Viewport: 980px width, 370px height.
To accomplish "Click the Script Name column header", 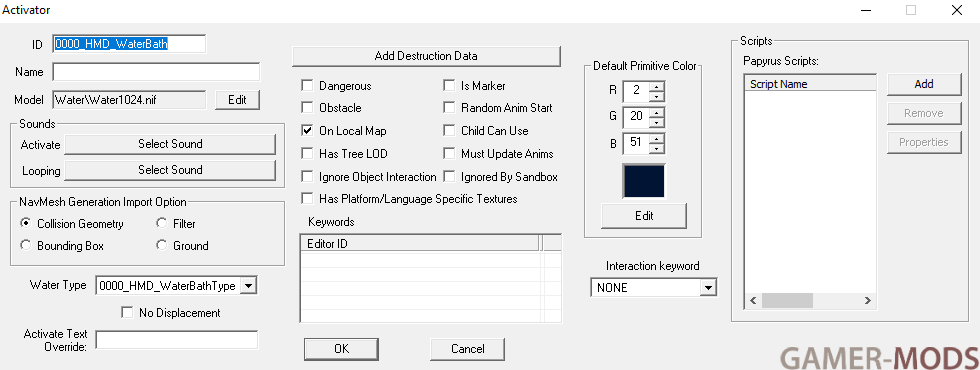I will coord(811,84).
